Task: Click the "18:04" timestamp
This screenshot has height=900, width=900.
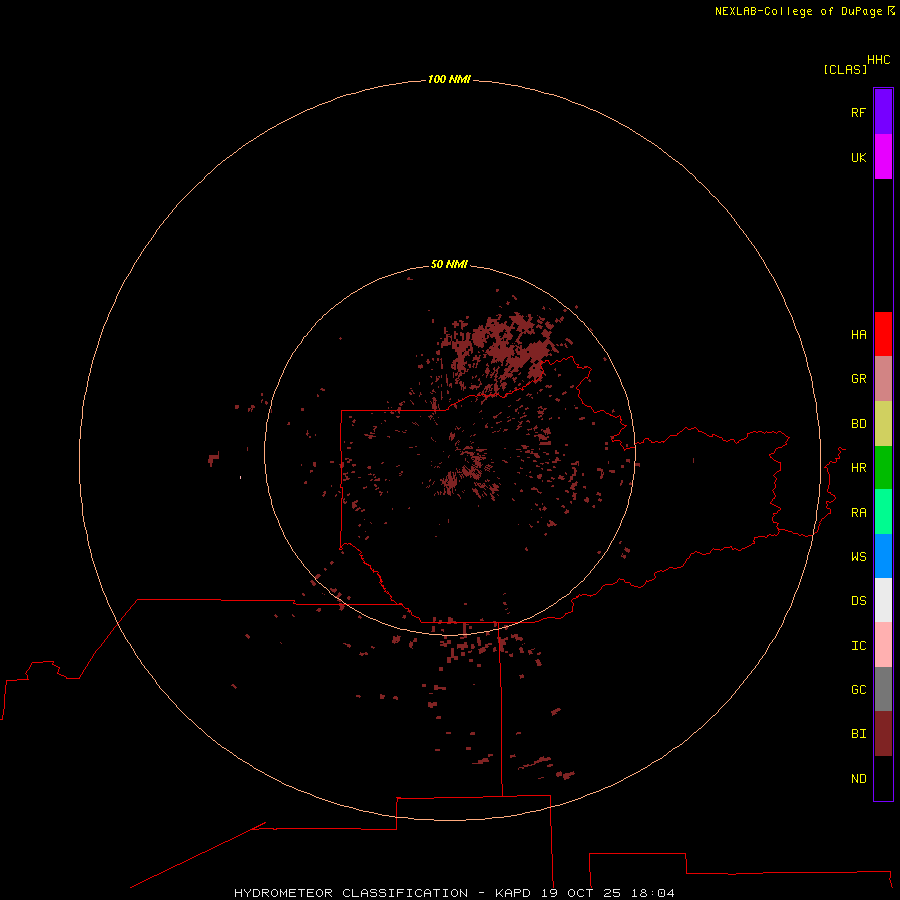Action: click(653, 893)
